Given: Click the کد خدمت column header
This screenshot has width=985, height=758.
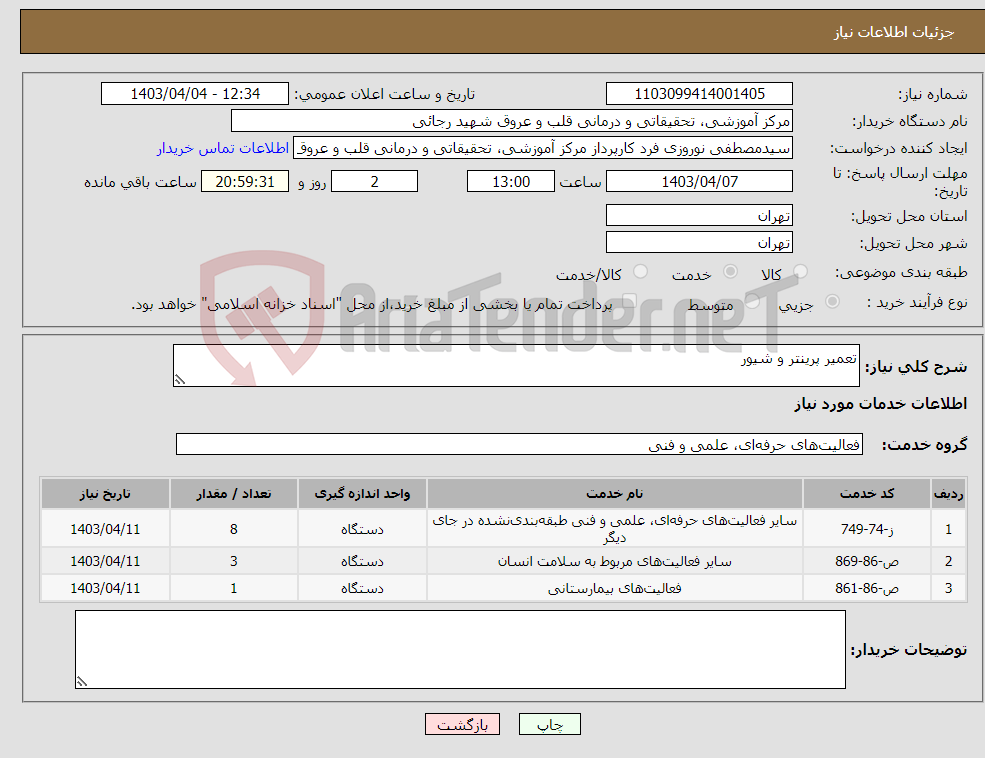Looking at the screenshot, I should pyautogui.click(x=867, y=494).
